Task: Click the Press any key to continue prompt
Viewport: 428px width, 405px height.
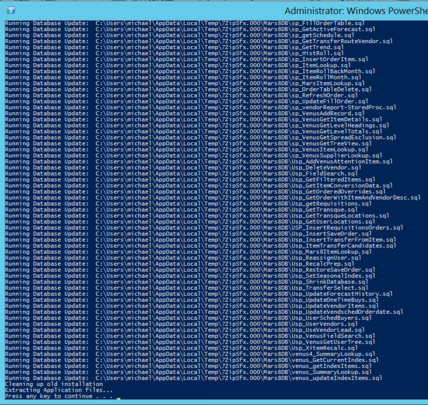Action: point(59,396)
